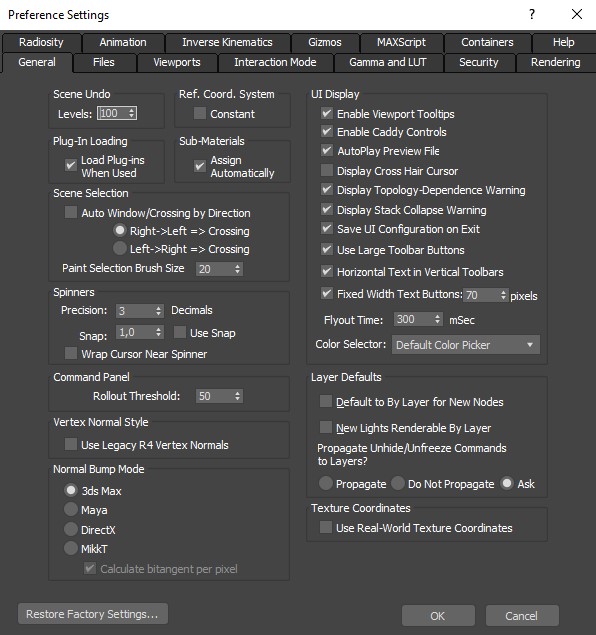Screen dimensions: 596x635
Task: Toggle Enable Caddy Controls
Action: [x=327, y=131]
